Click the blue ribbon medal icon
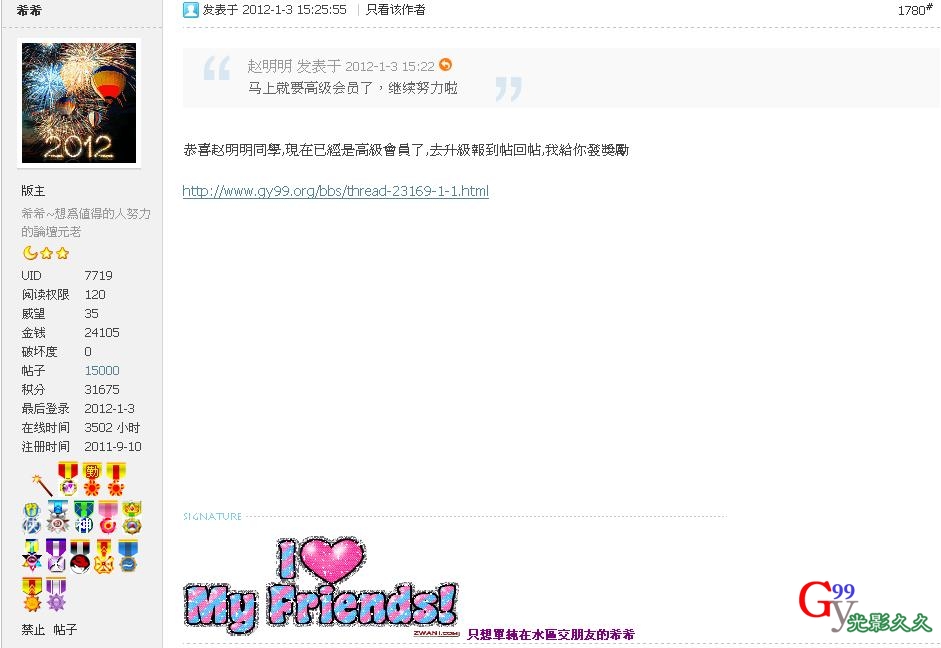Screen dimensions: 941x648 [x=128, y=555]
